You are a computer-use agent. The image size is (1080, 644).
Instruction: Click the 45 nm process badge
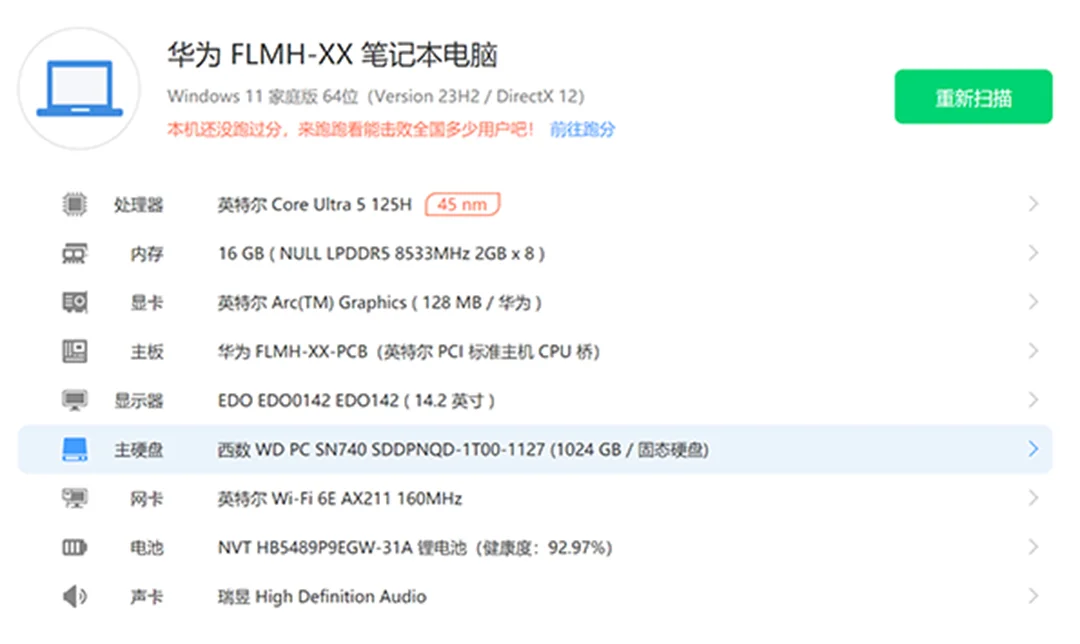coord(462,205)
